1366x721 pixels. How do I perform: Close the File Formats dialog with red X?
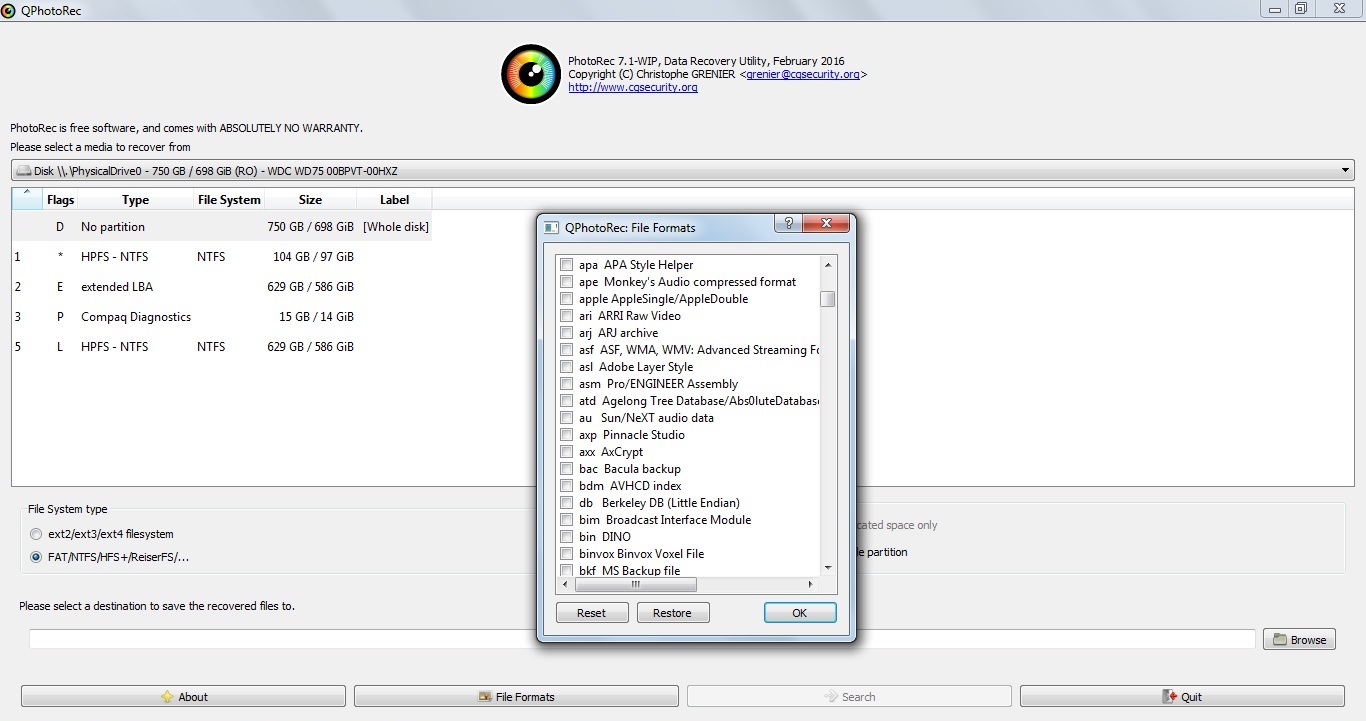[825, 223]
